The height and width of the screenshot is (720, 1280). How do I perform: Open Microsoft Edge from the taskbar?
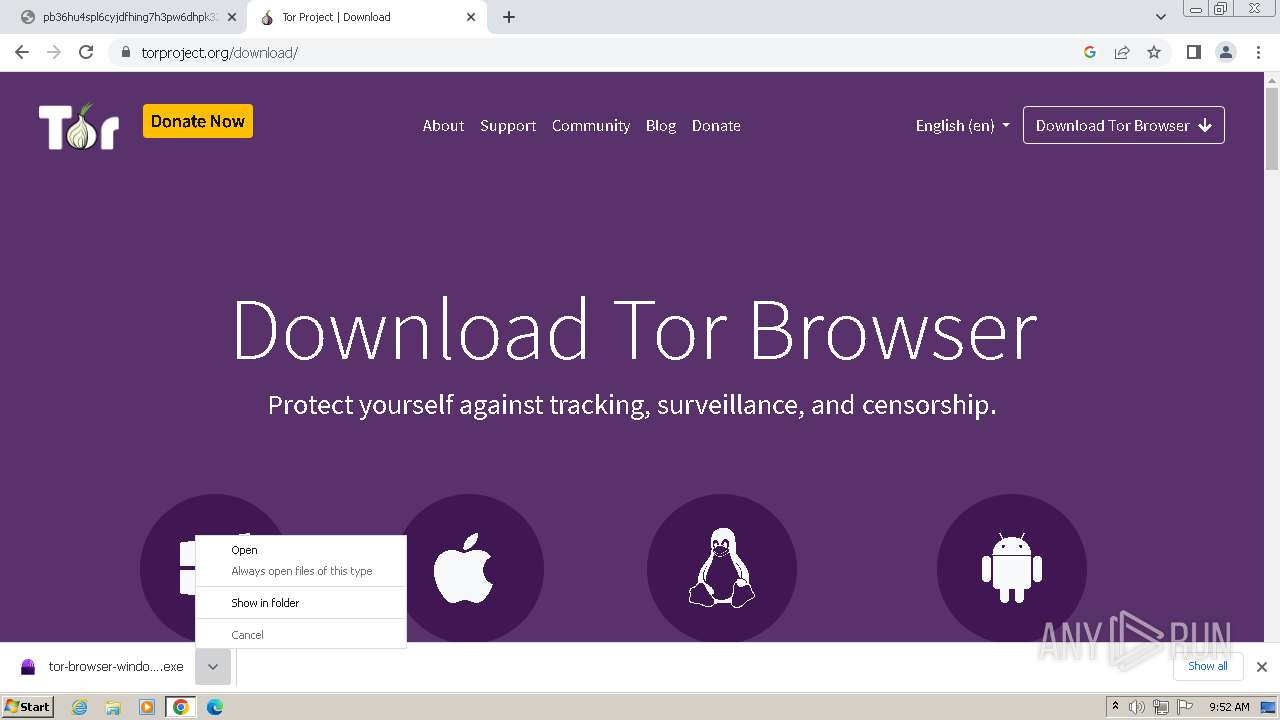(x=214, y=707)
